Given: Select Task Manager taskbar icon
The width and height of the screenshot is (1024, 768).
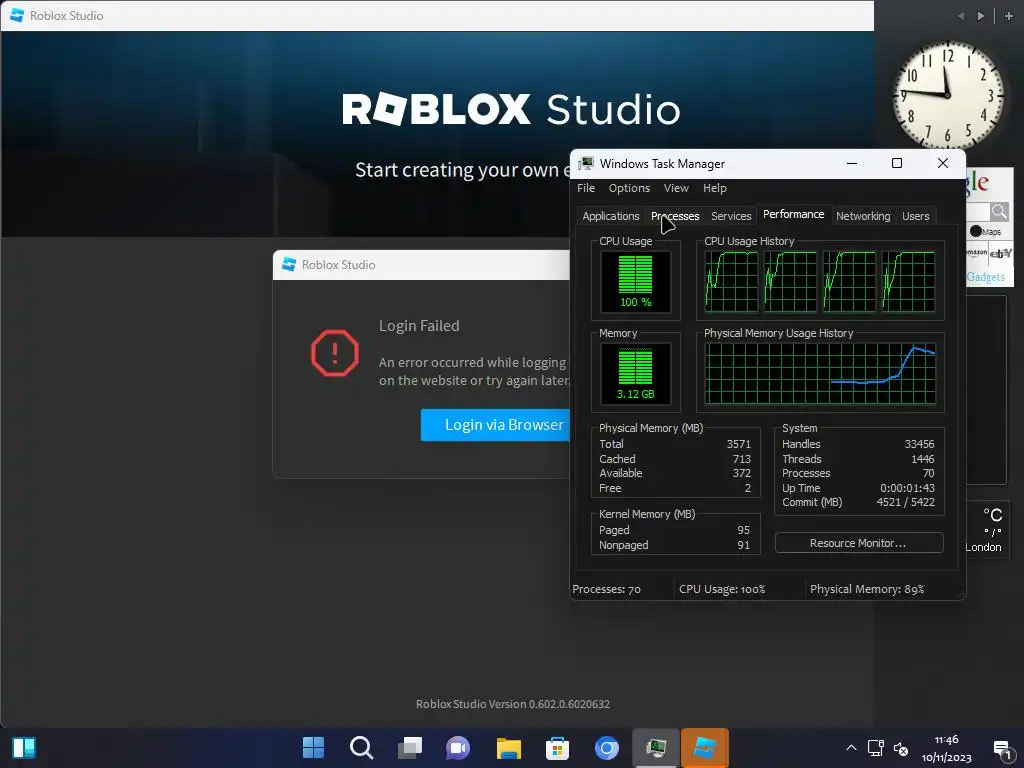Looking at the screenshot, I should tap(656, 748).
